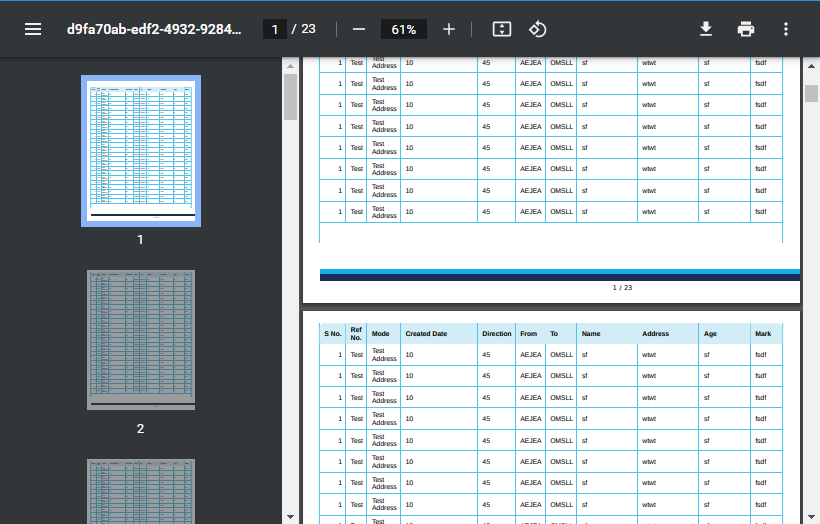This screenshot has height=524, width=820.
Task: Click the document title d9fa70ab-edf2-4932-9284...
Action: click(x=154, y=29)
